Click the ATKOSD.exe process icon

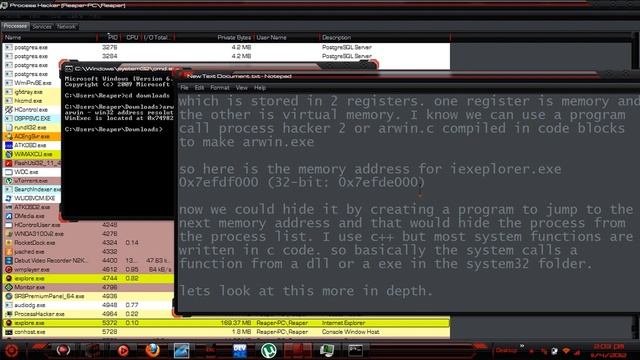pyautogui.click(x=9, y=145)
